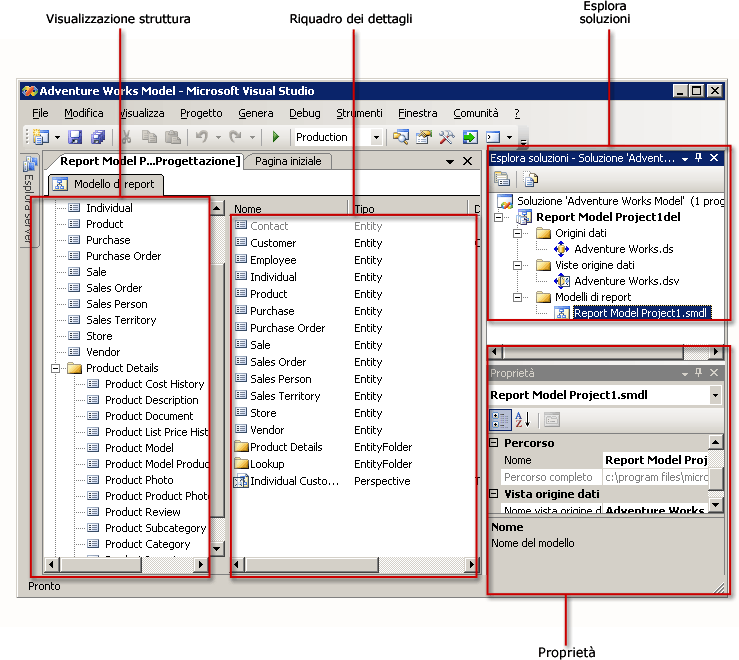Close the Proprietà panel
Image resolution: width=739 pixels, height=660 pixels.
pos(714,373)
